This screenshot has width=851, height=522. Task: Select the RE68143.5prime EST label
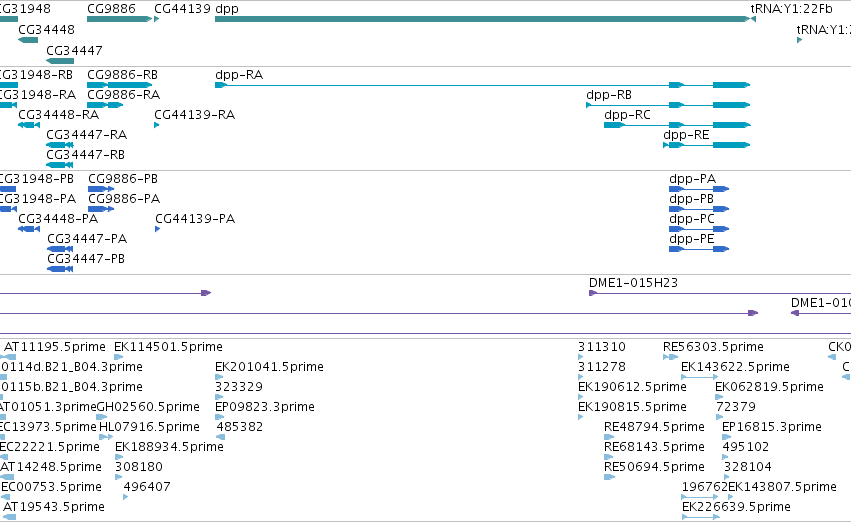click(x=655, y=447)
